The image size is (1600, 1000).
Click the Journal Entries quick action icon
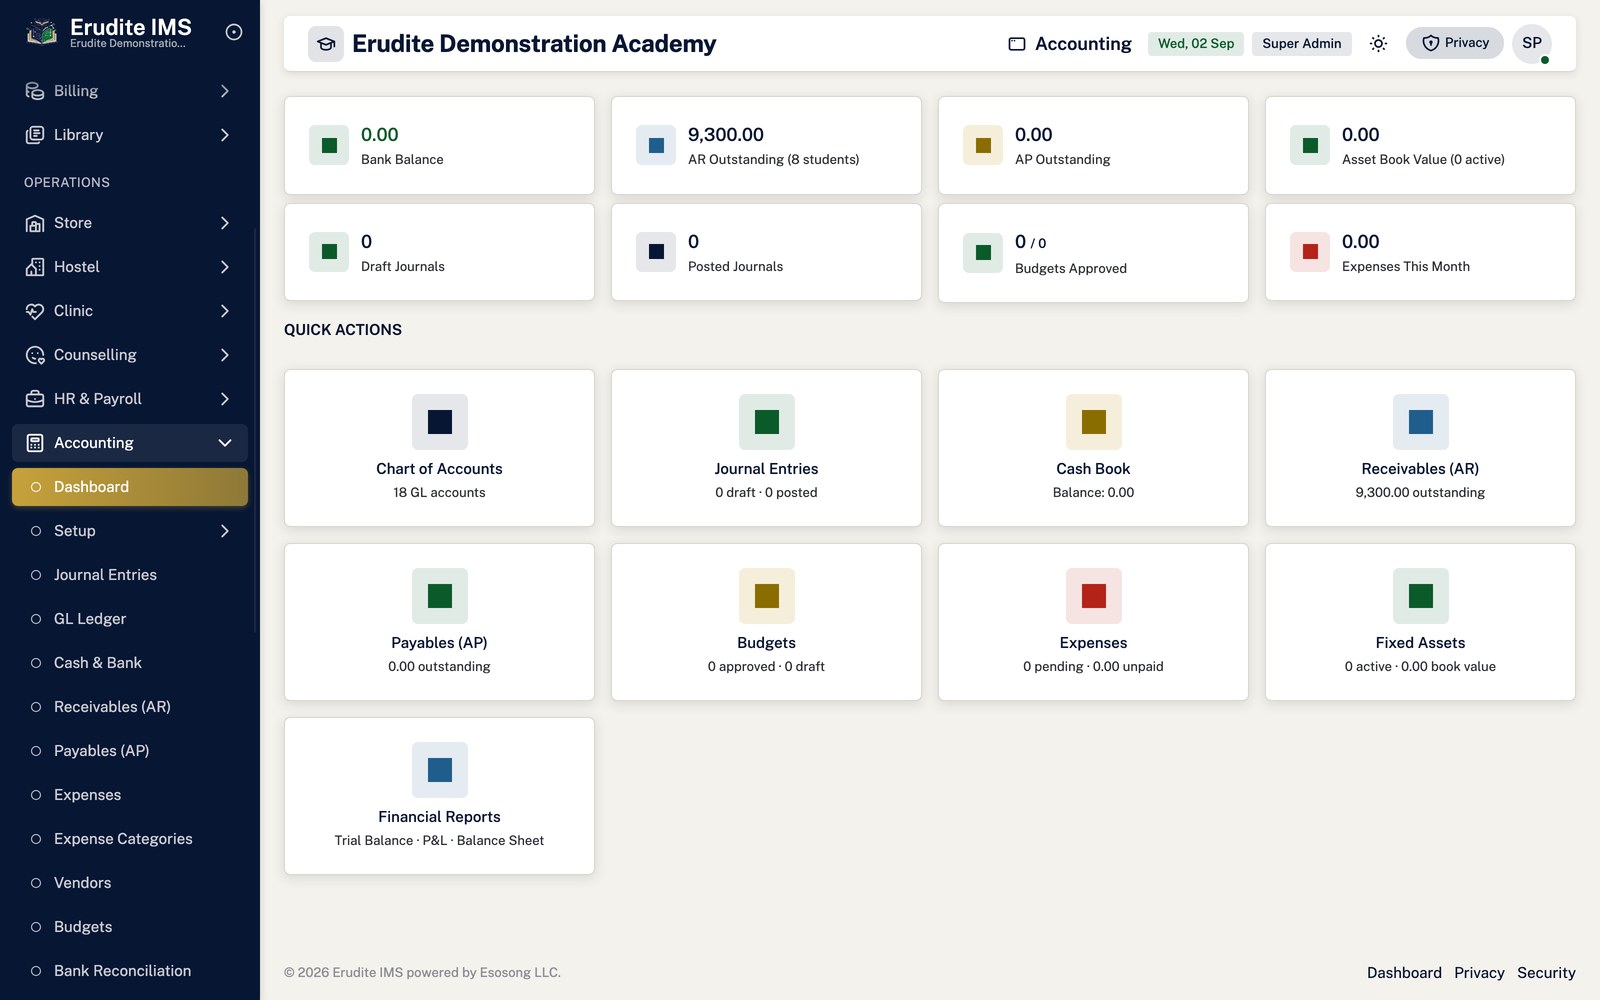point(767,422)
